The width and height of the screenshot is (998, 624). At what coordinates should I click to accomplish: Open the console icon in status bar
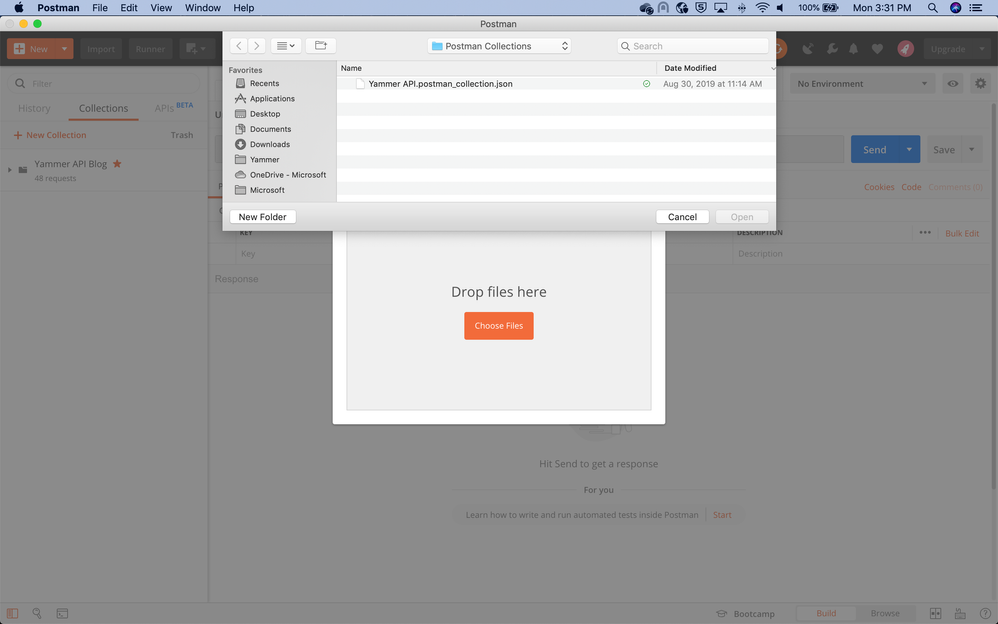62,613
